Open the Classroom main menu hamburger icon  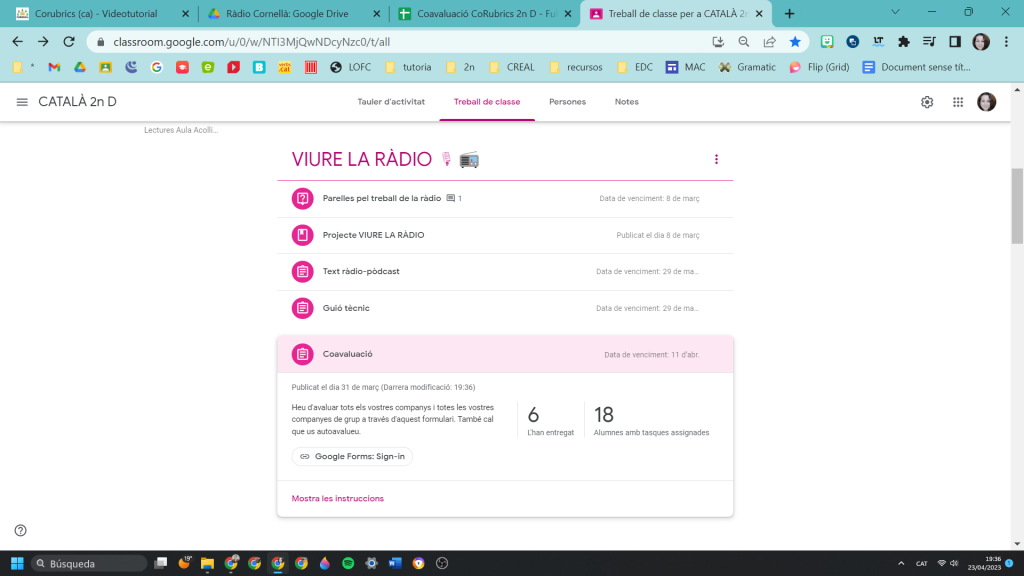(x=22, y=102)
